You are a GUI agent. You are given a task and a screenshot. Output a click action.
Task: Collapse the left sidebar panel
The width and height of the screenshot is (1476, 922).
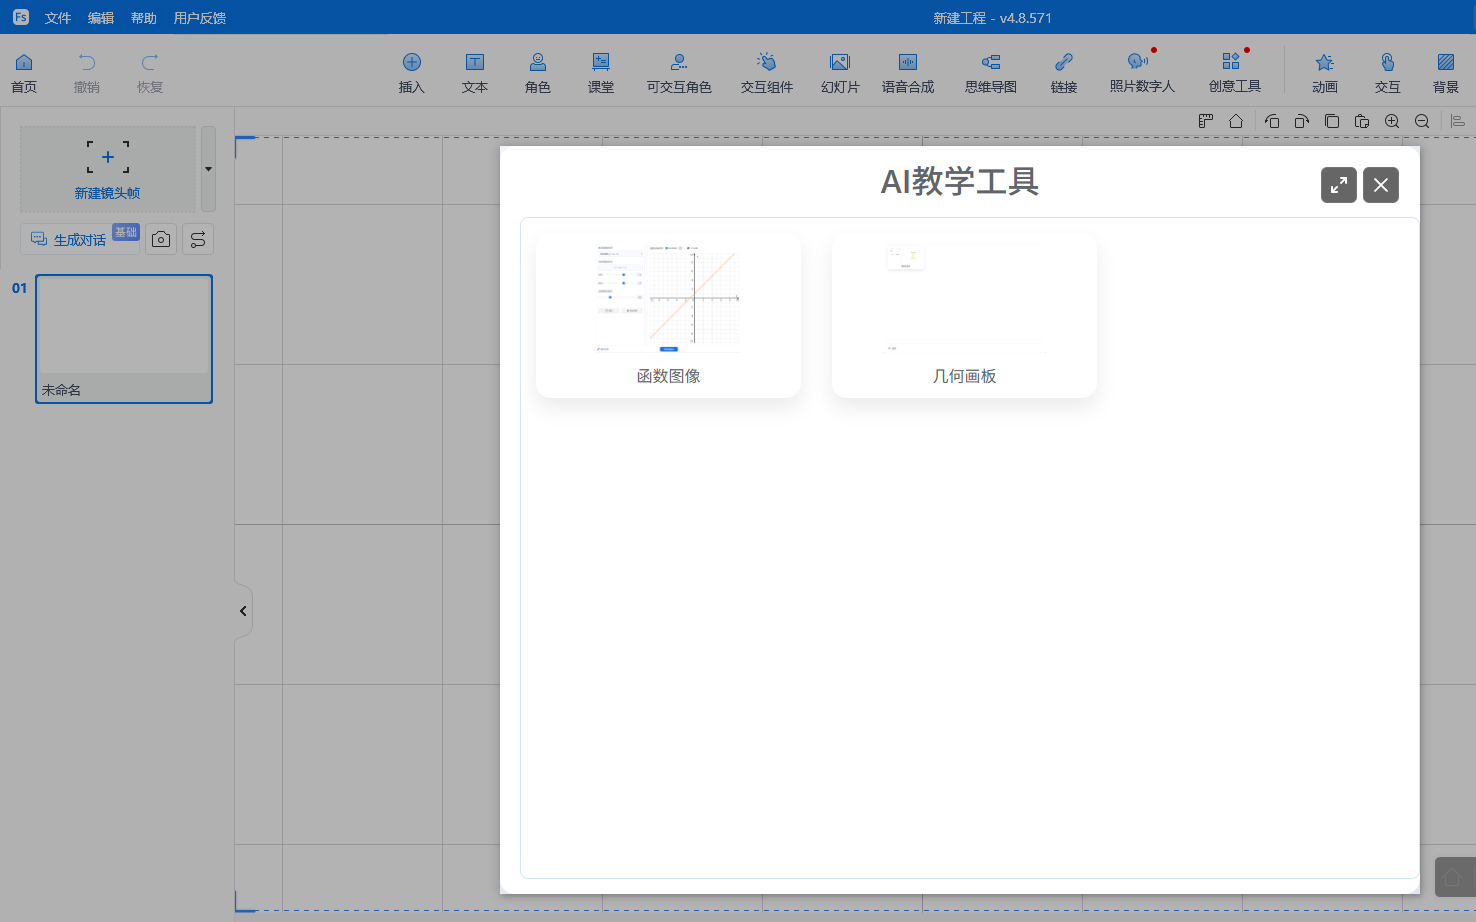point(243,611)
